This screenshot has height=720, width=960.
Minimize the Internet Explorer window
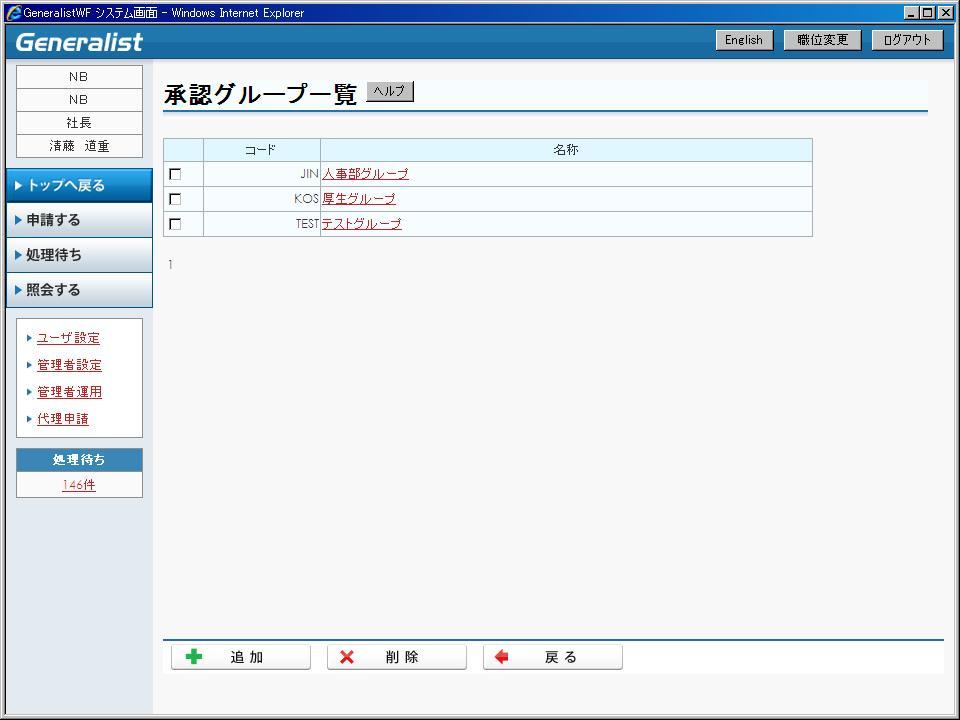[910, 12]
